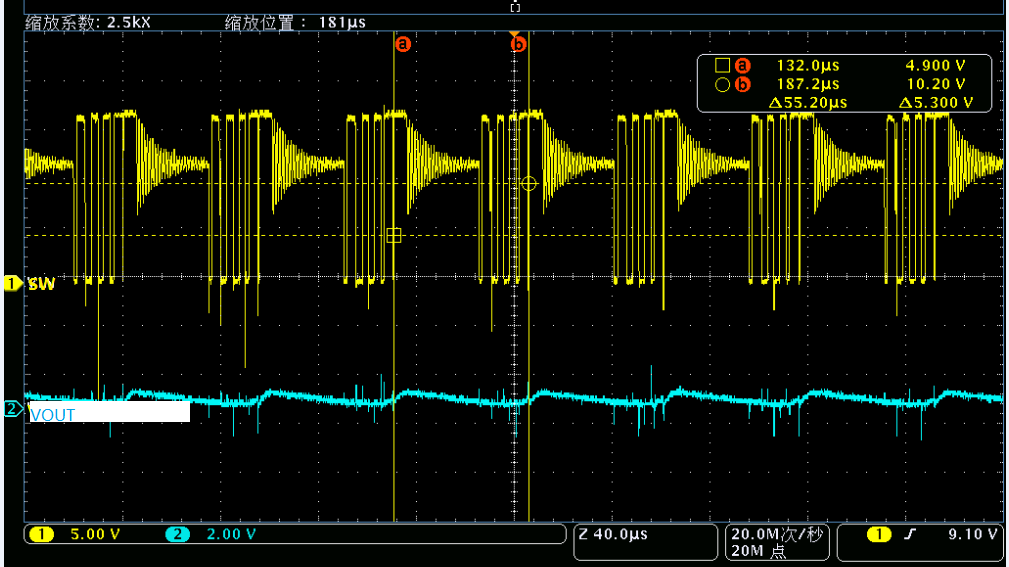The image size is (1009, 567).
Task: Click channel 2 VOUT ground indicator
Action: click(13, 408)
